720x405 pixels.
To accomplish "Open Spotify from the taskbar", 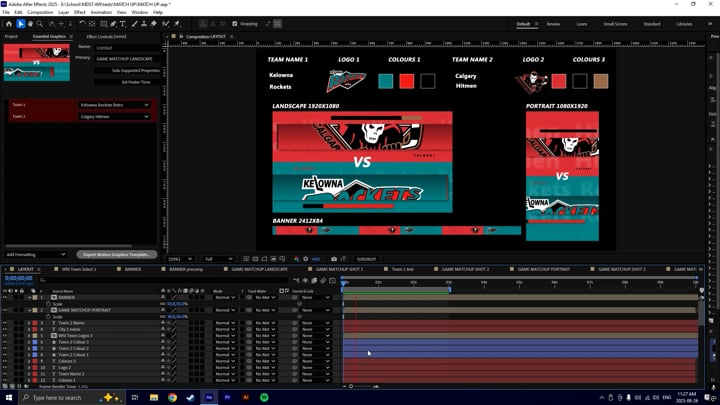I will pyautogui.click(x=264, y=398).
